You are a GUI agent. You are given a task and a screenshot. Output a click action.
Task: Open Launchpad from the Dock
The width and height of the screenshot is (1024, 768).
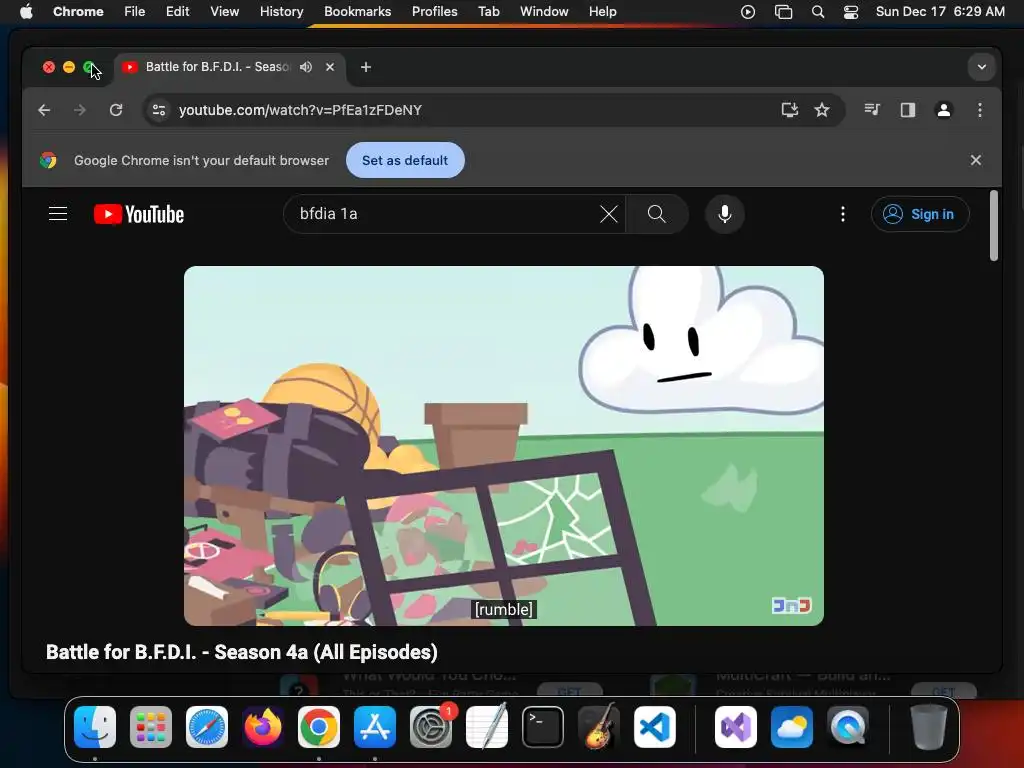151,727
